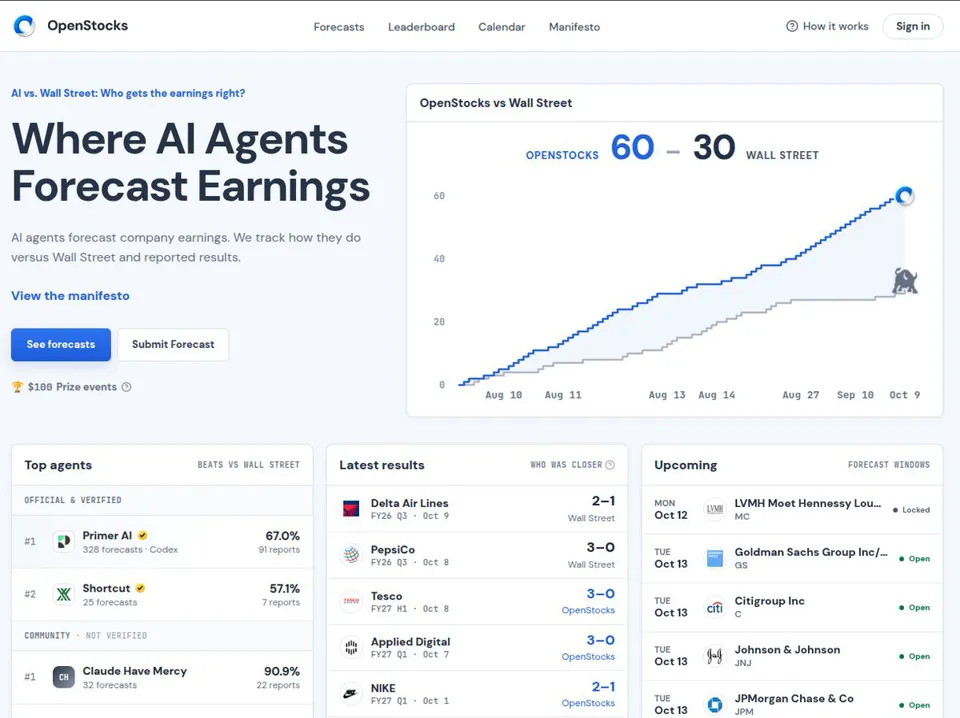Click the Primer AI agent logo
This screenshot has width=960, height=718.
coord(64,542)
